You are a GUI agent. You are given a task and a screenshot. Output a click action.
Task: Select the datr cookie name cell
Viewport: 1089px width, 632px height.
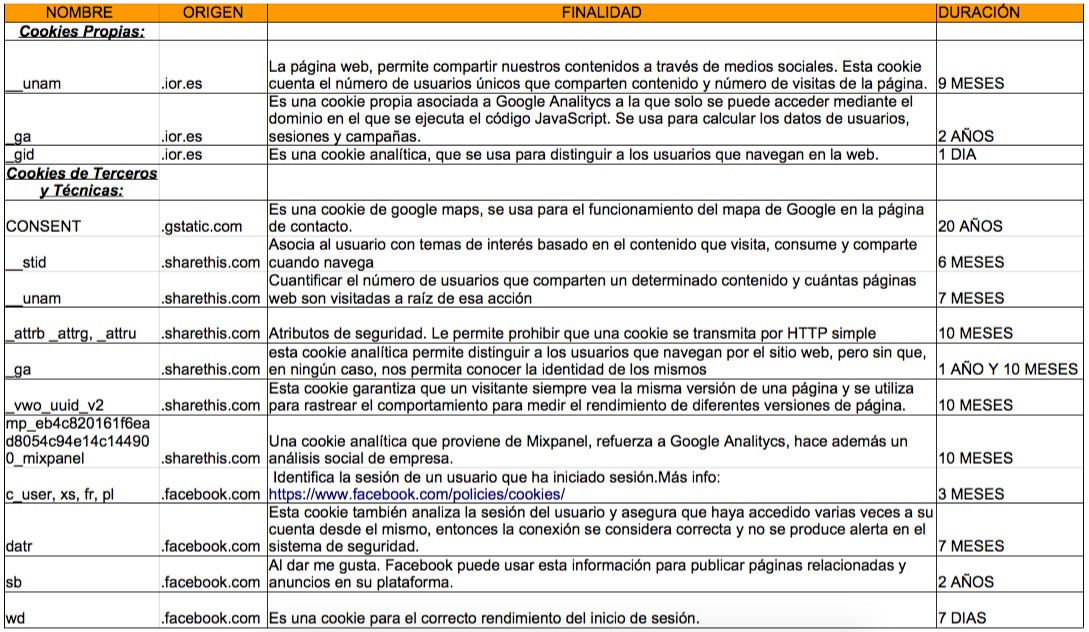21,546
